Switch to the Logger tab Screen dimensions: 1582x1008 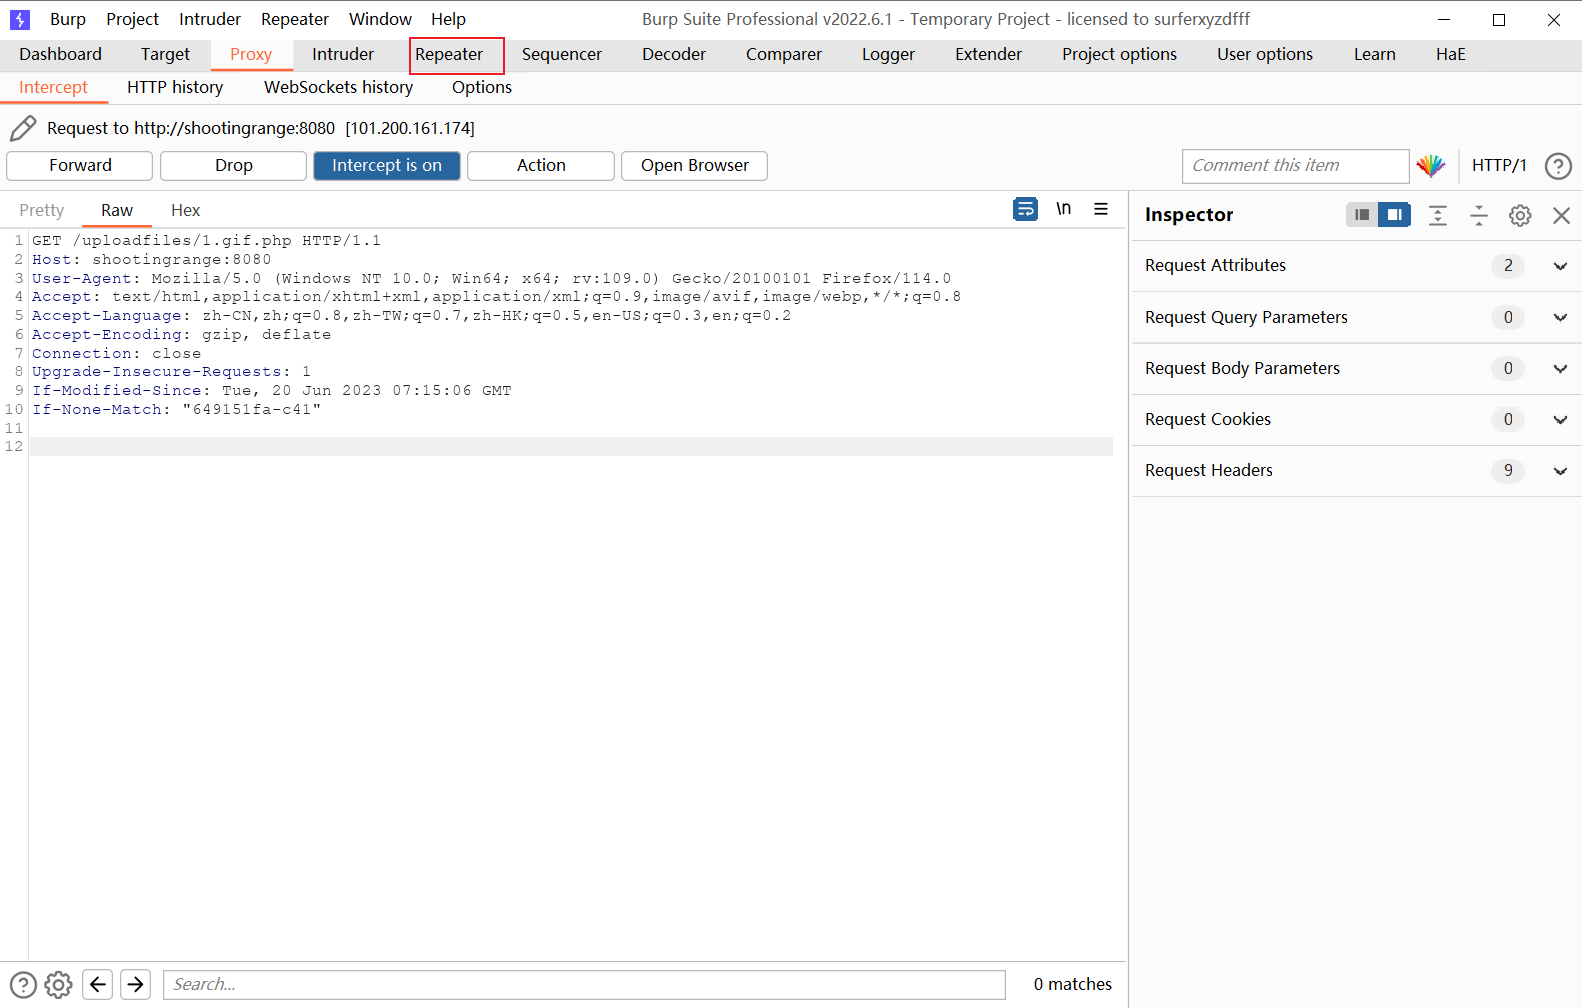(889, 55)
